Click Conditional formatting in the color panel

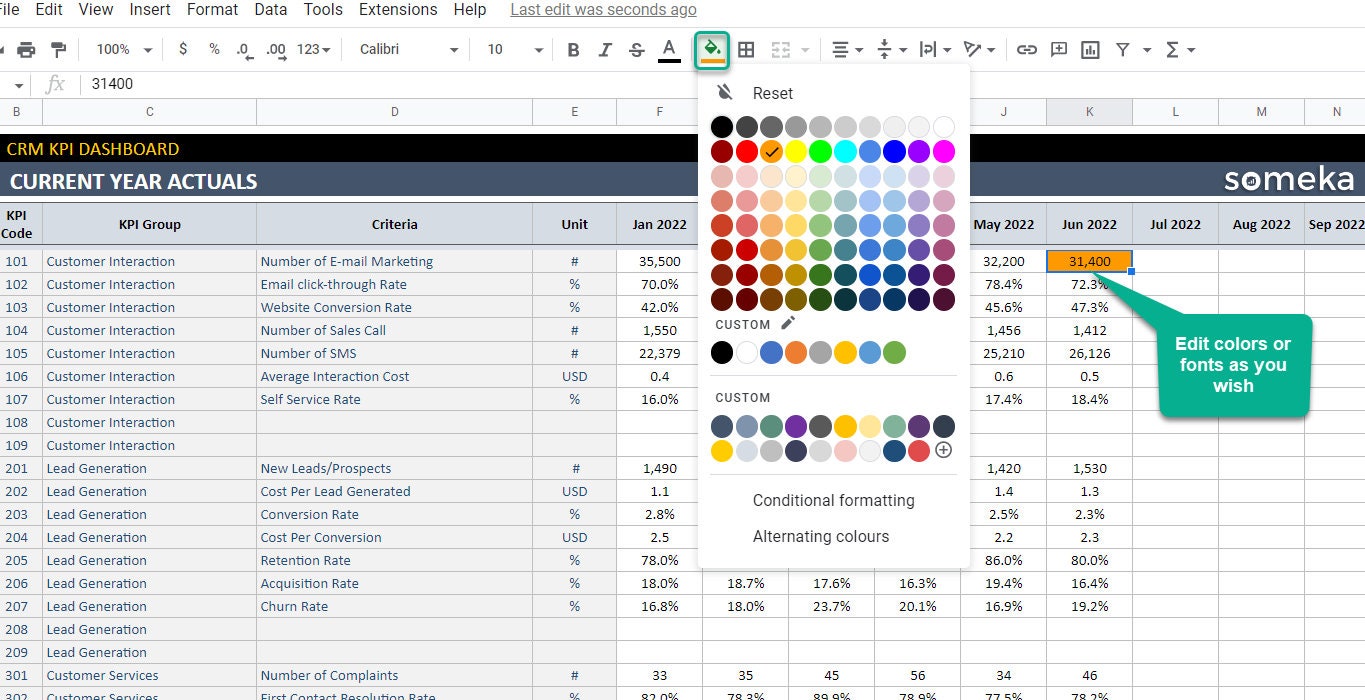coord(833,500)
